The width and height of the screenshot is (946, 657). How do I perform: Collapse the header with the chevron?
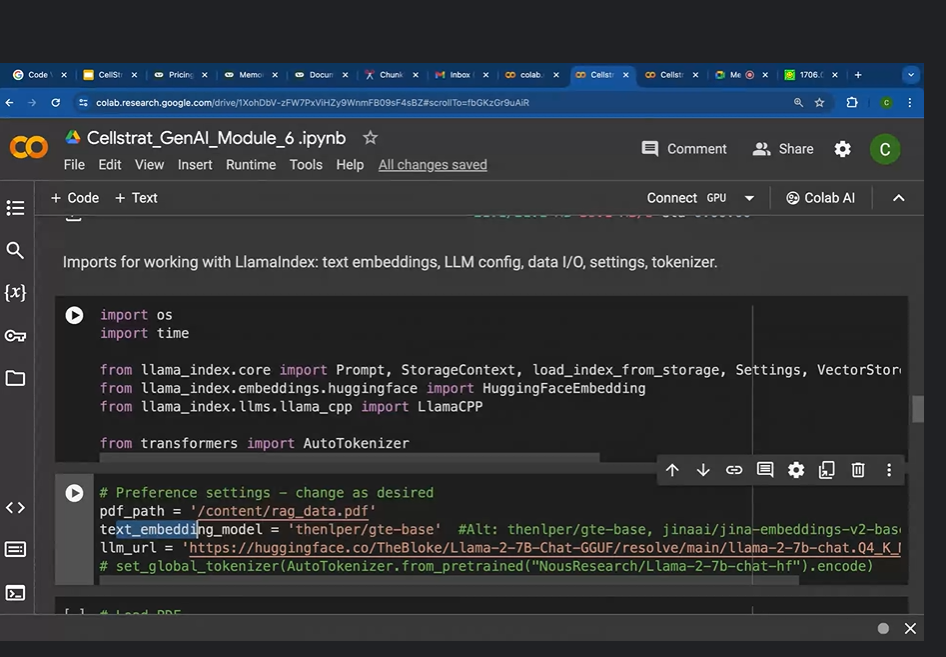click(x=898, y=198)
